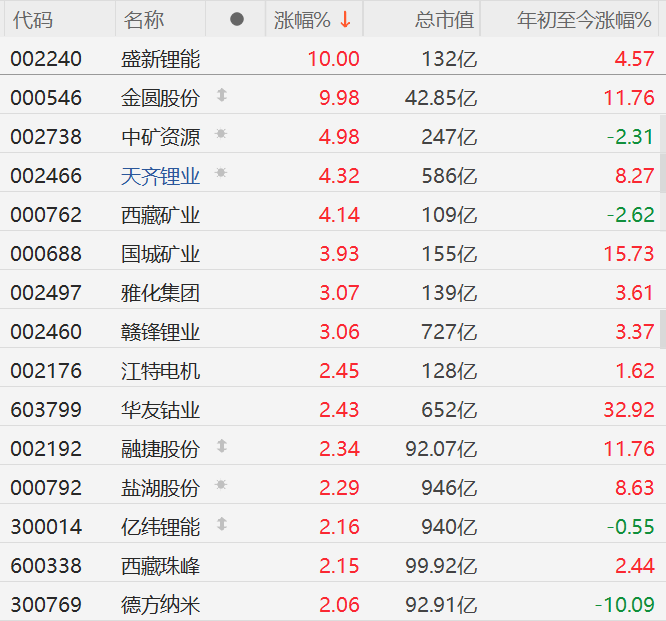Click the 金圆股份 name
Screen dimensions: 666x621
coord(161,98)
